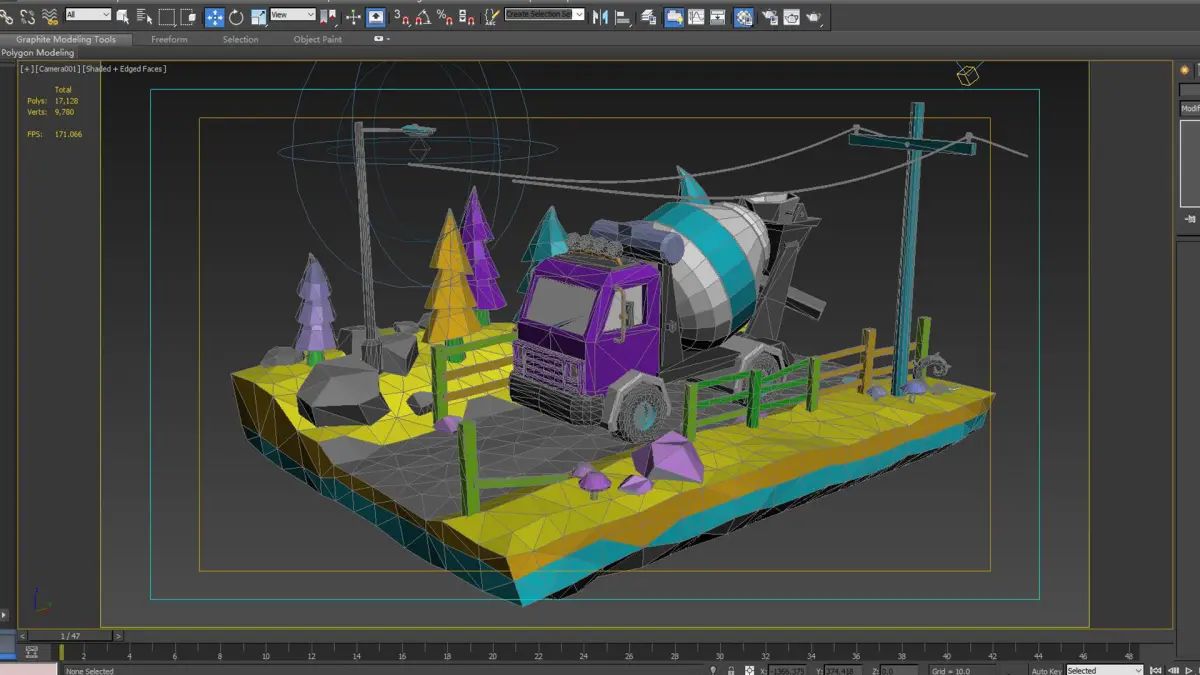Switch to the Object Paint tab
1200x675 pixels.
click(318, 39)
